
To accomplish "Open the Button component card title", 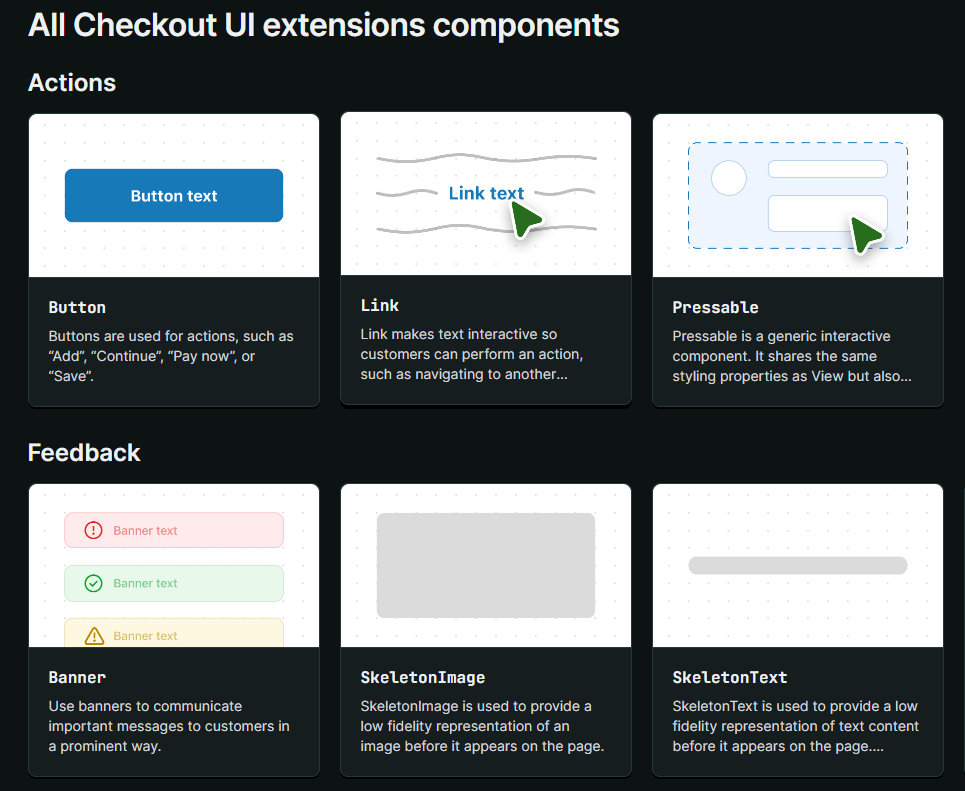I will 77,307.
